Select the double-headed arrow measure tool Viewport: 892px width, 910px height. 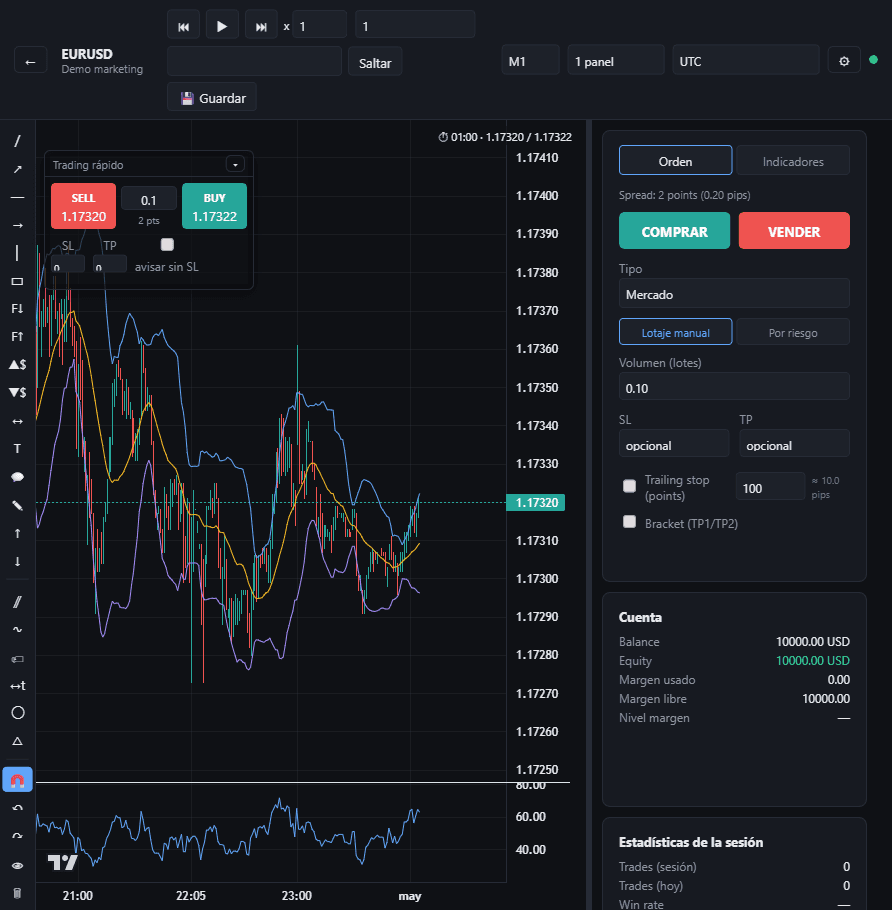coord(17,421)
